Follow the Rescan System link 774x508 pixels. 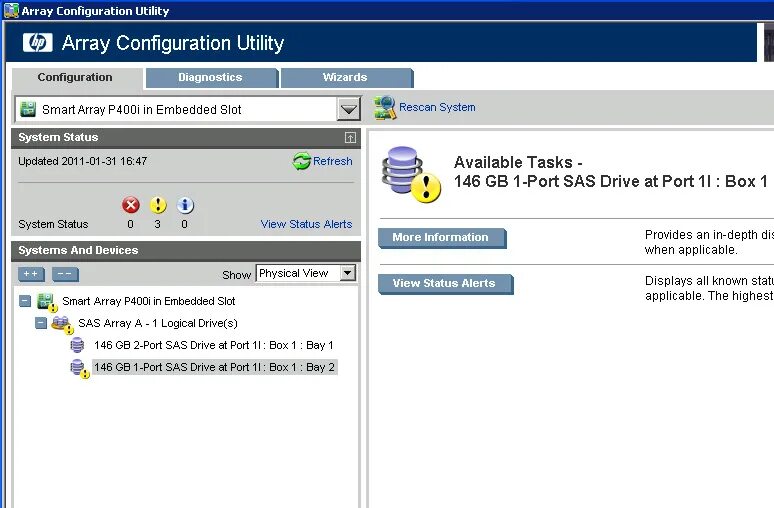point(437,107)
